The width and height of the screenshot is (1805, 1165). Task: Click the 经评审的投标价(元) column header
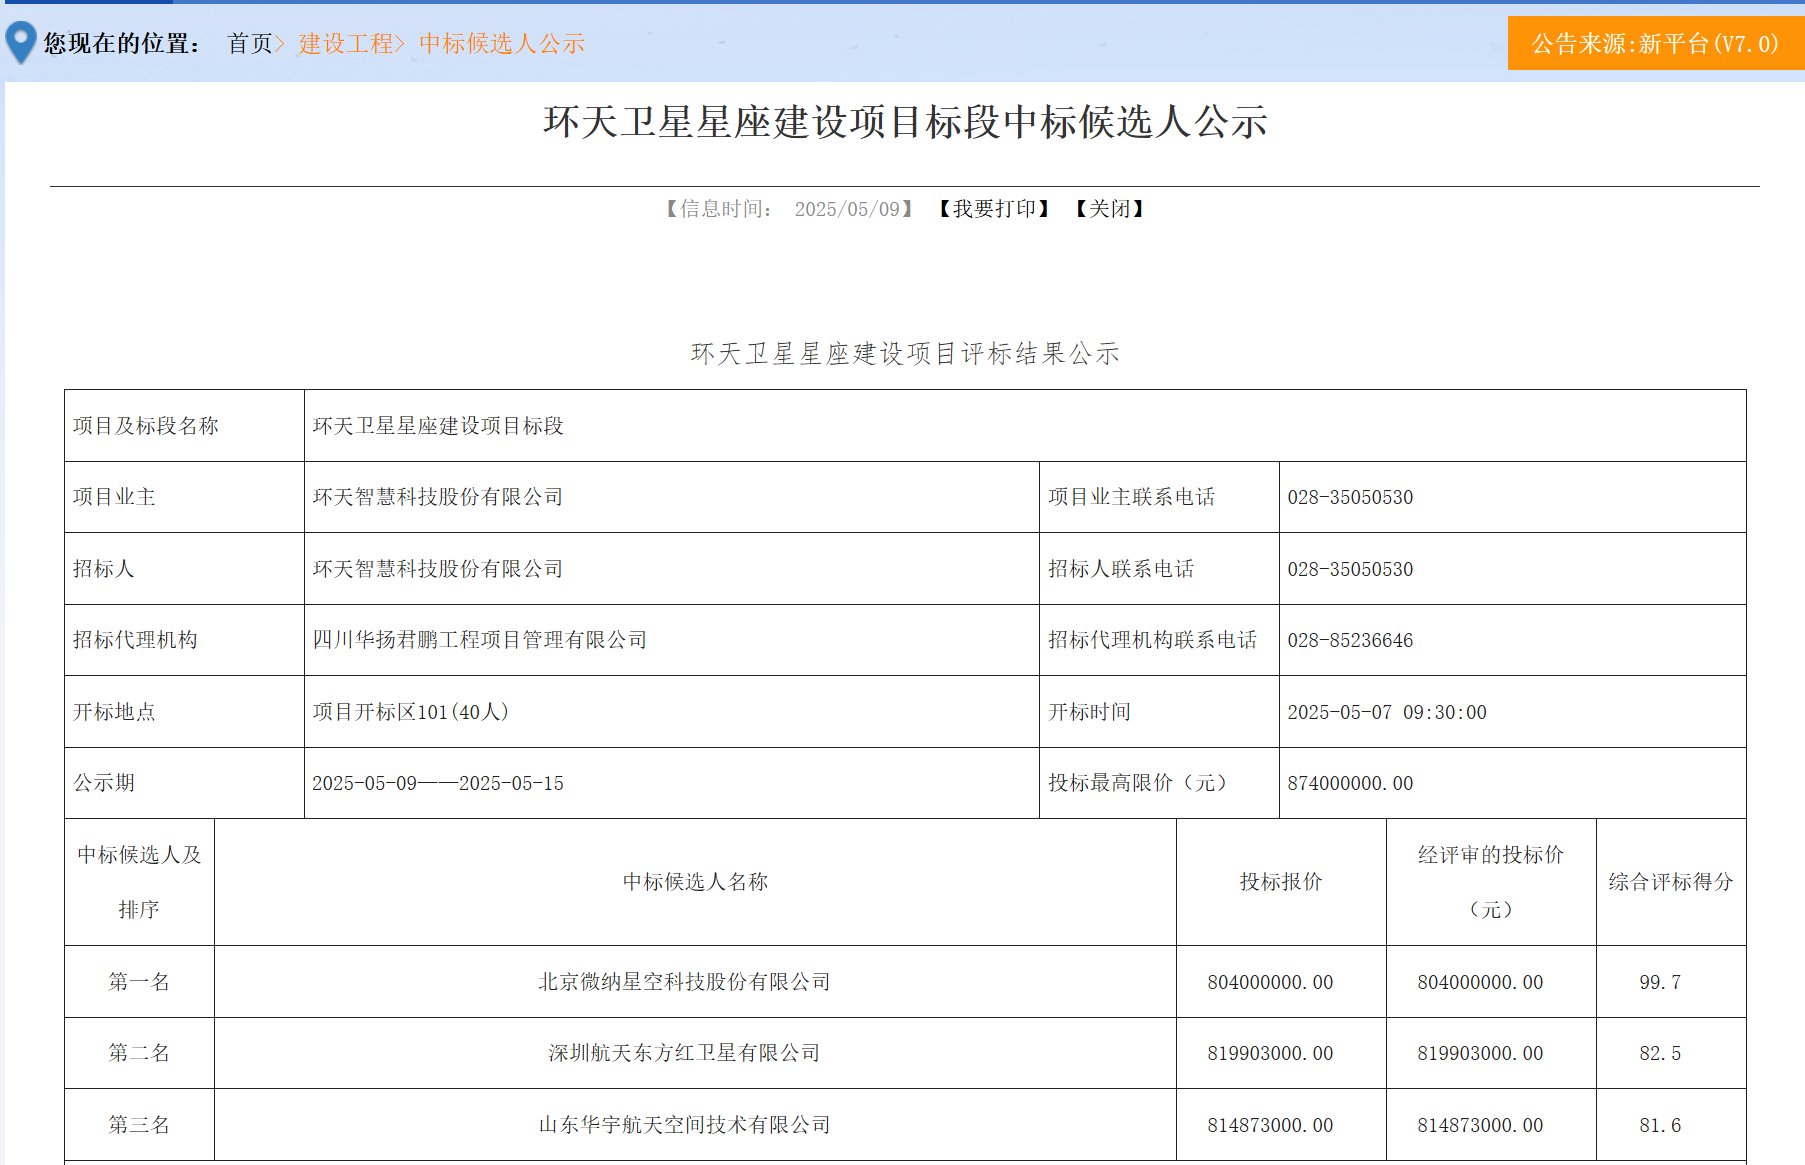tap(1491, 882)
